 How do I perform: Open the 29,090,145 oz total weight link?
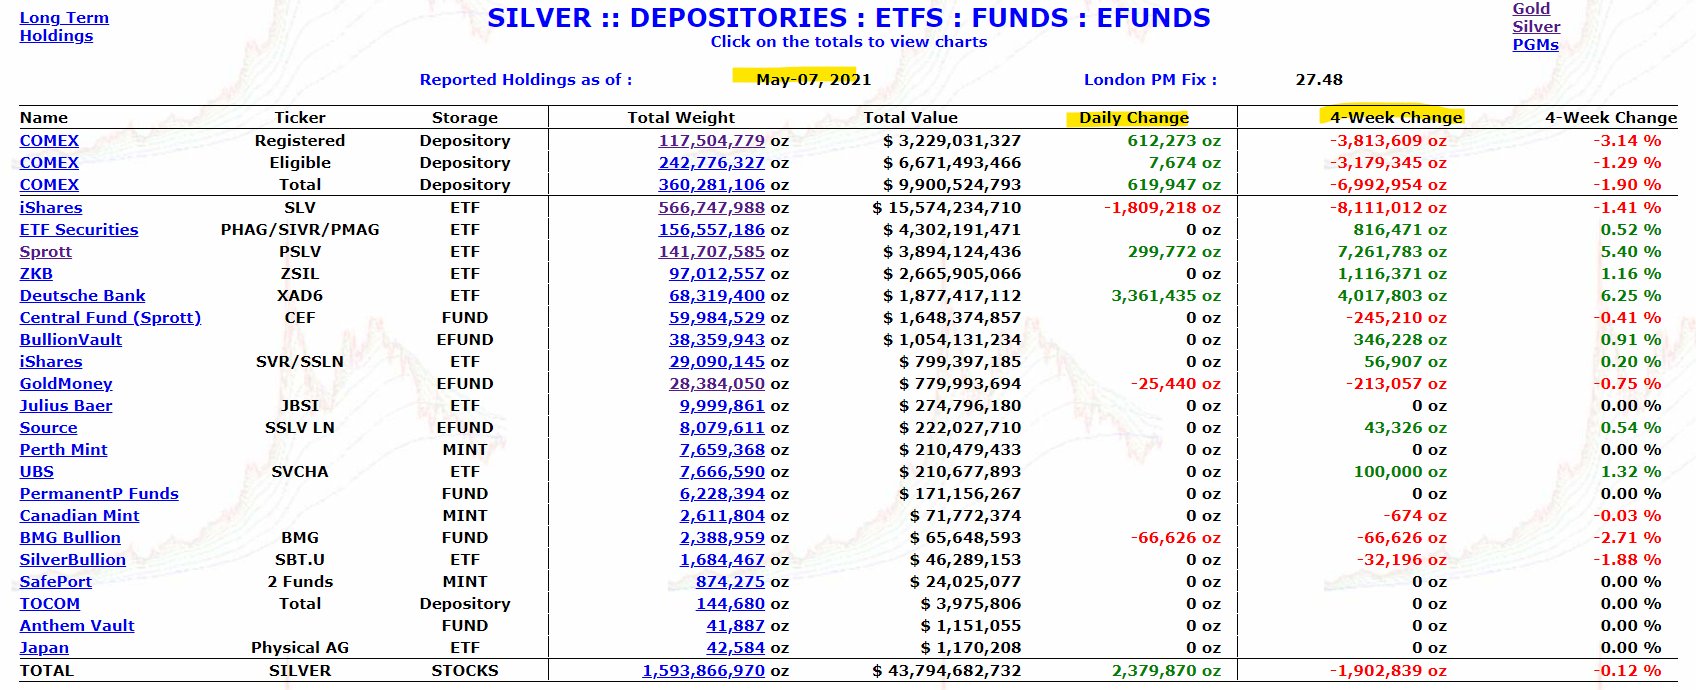tap(717, 362)
